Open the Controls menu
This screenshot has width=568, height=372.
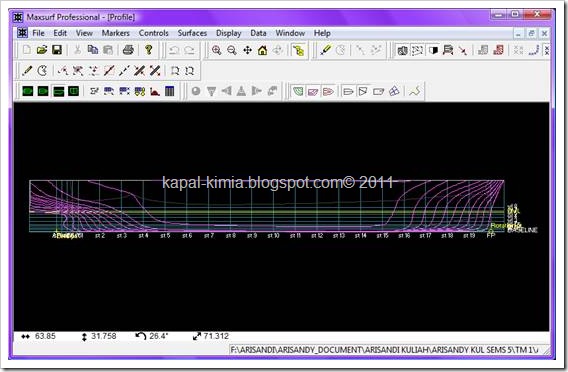tap(154, 33)
